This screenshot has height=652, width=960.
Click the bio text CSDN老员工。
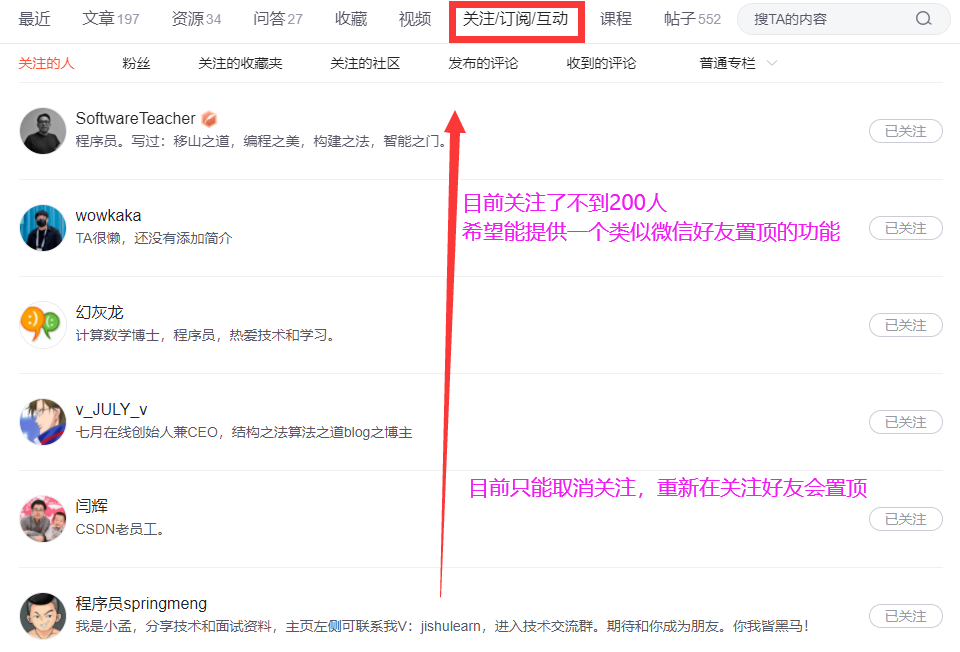point(120,530)
